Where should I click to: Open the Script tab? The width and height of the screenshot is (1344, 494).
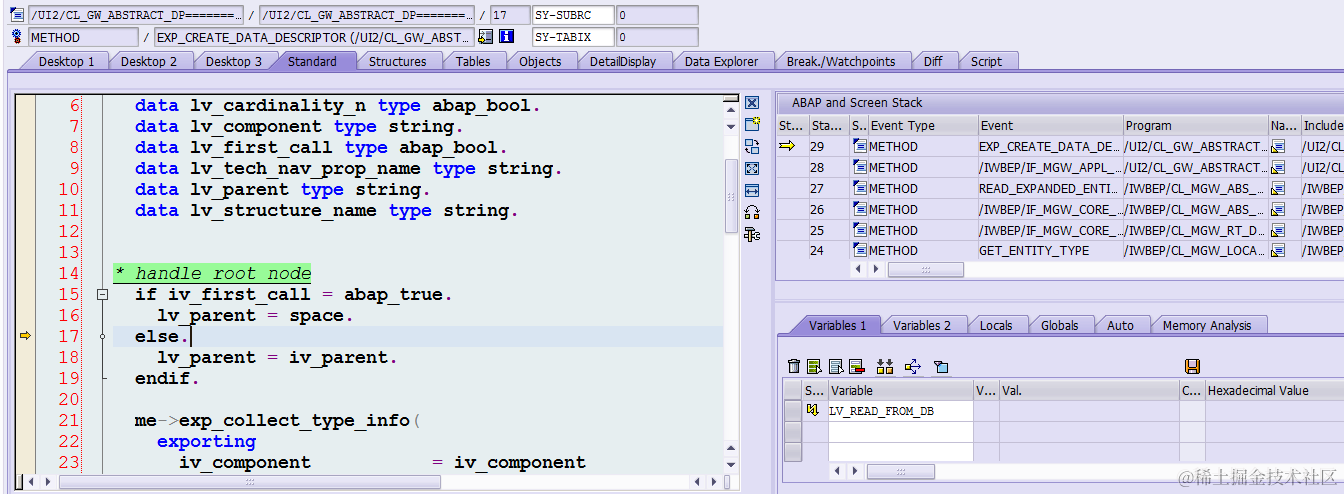pyautogui.click(x=986, y=61)
